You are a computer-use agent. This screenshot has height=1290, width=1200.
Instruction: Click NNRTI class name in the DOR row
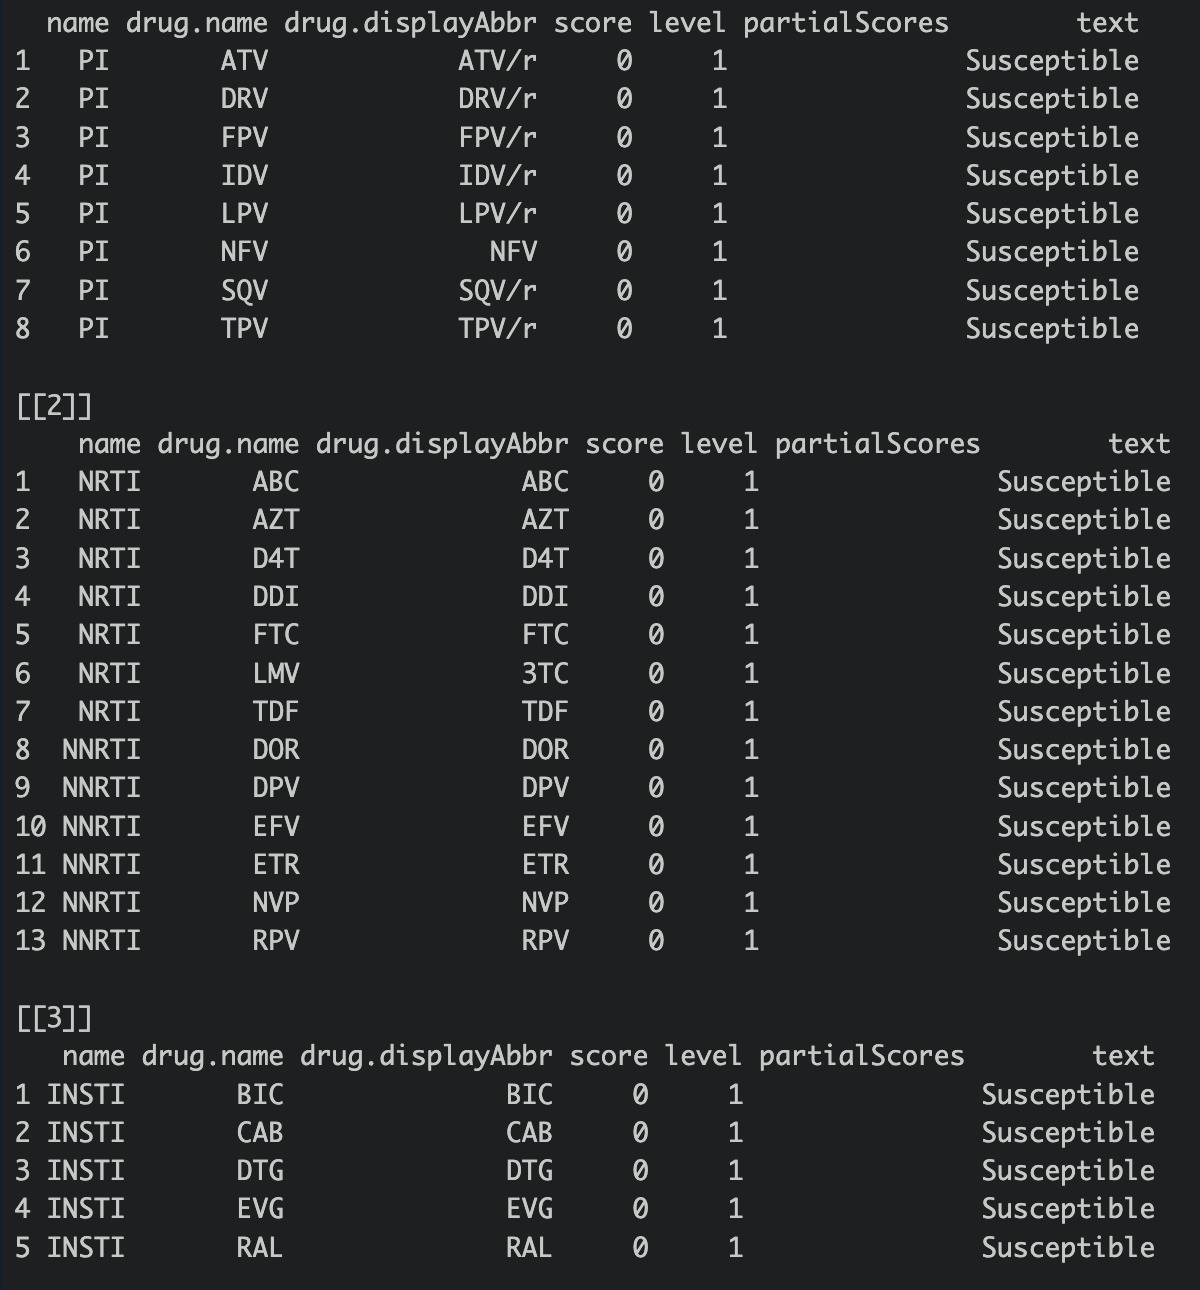pyautogui.click(x=101, y=750)
